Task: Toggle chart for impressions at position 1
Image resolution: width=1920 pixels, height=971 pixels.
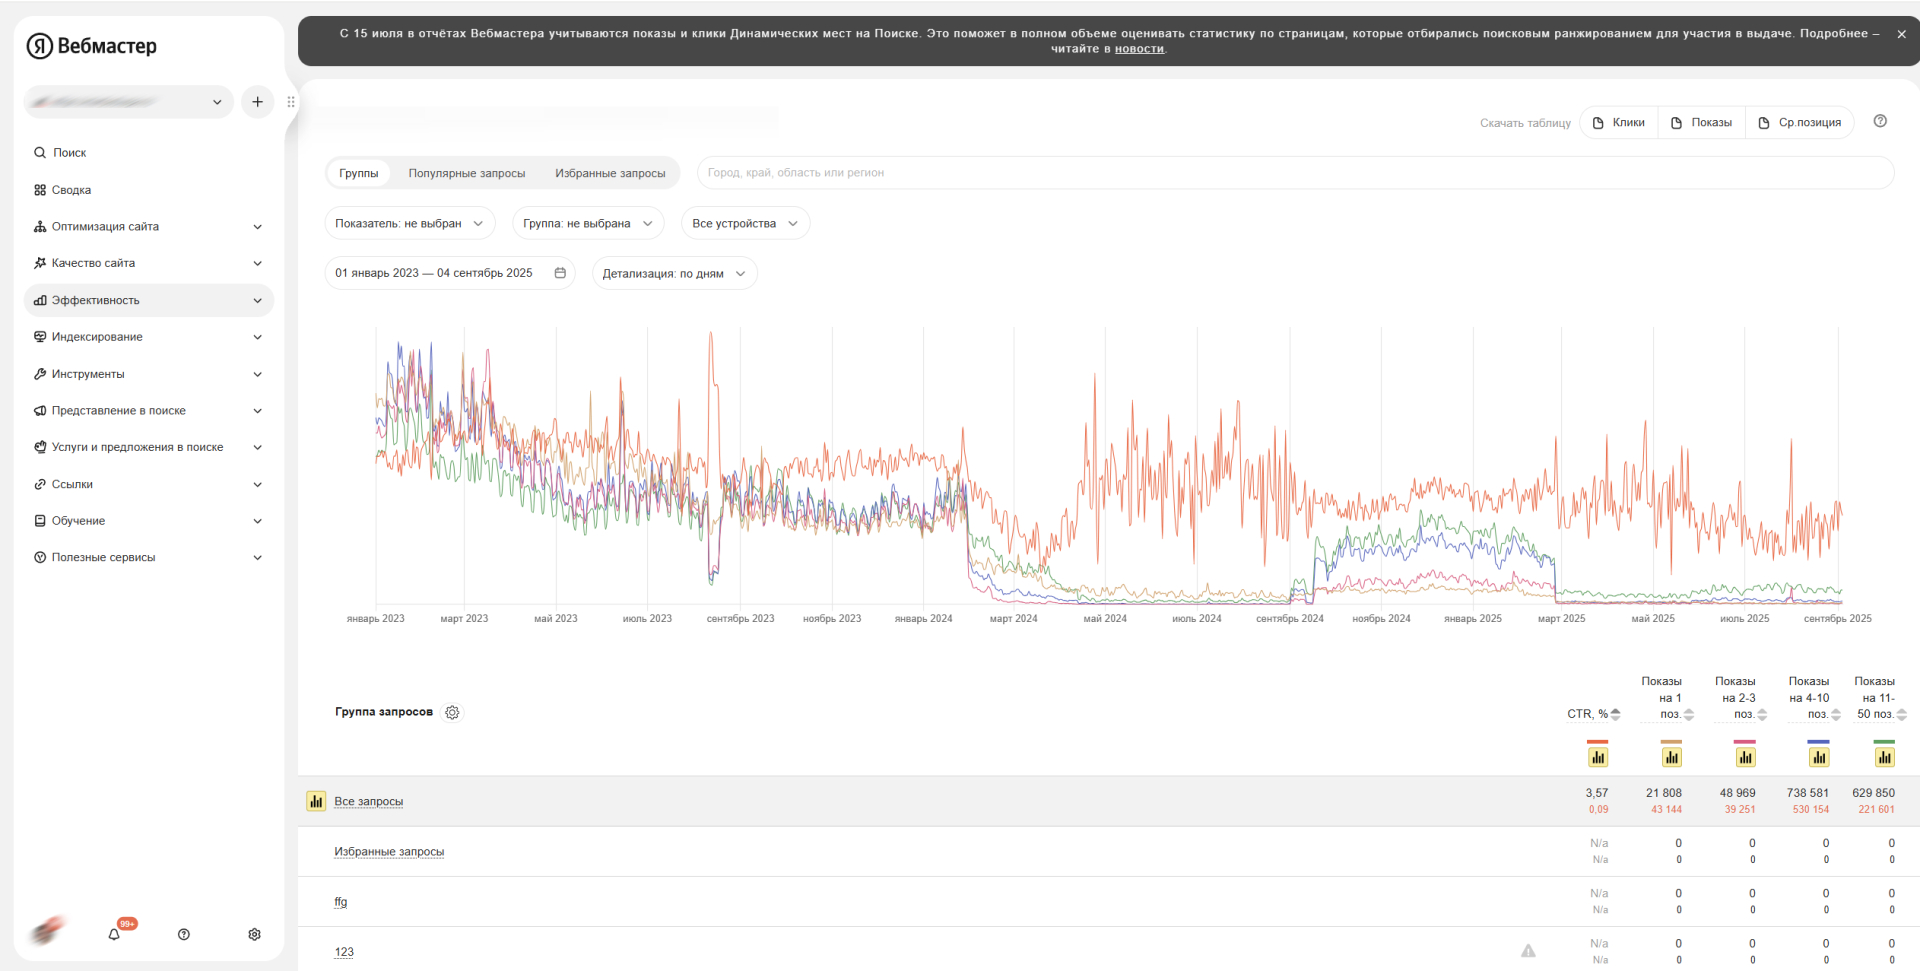Action: point(1671,757)
